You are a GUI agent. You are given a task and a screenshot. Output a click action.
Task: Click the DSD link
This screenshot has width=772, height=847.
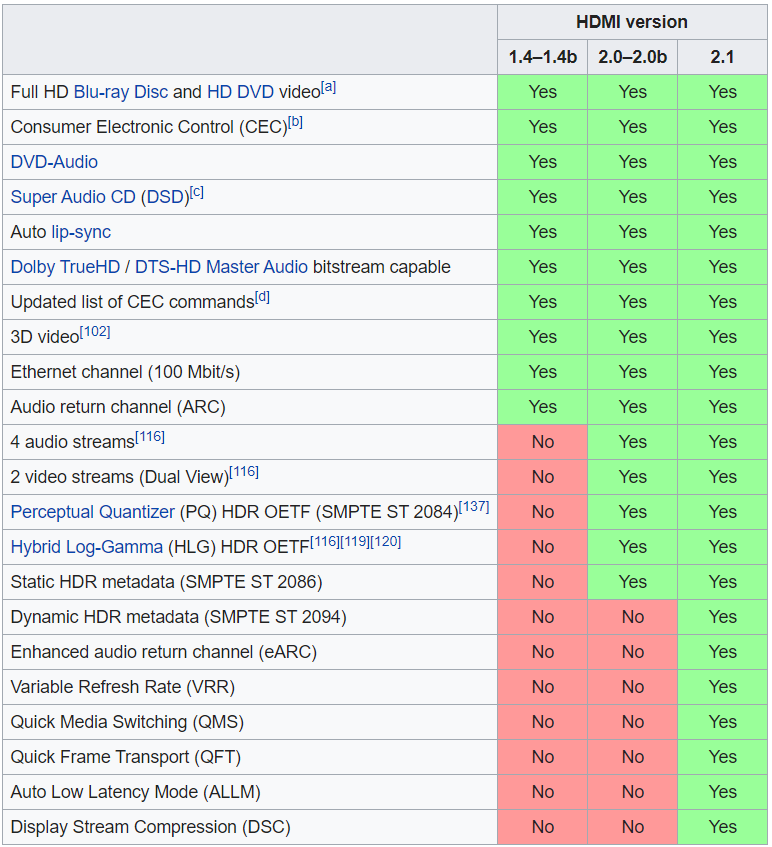click(x=165, y=197)
